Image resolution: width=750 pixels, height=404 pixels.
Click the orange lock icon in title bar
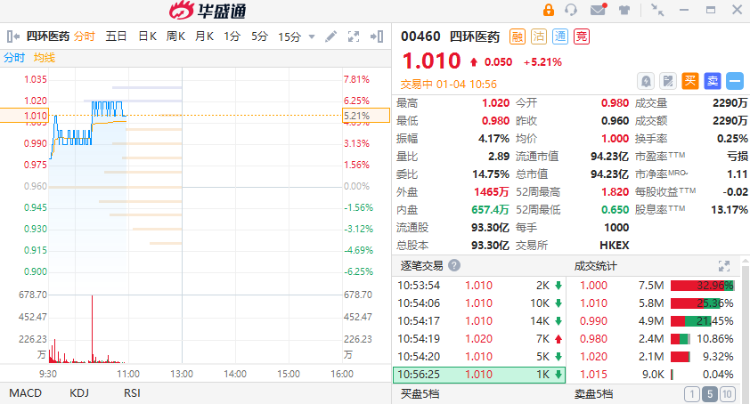[x=548, y=10]
